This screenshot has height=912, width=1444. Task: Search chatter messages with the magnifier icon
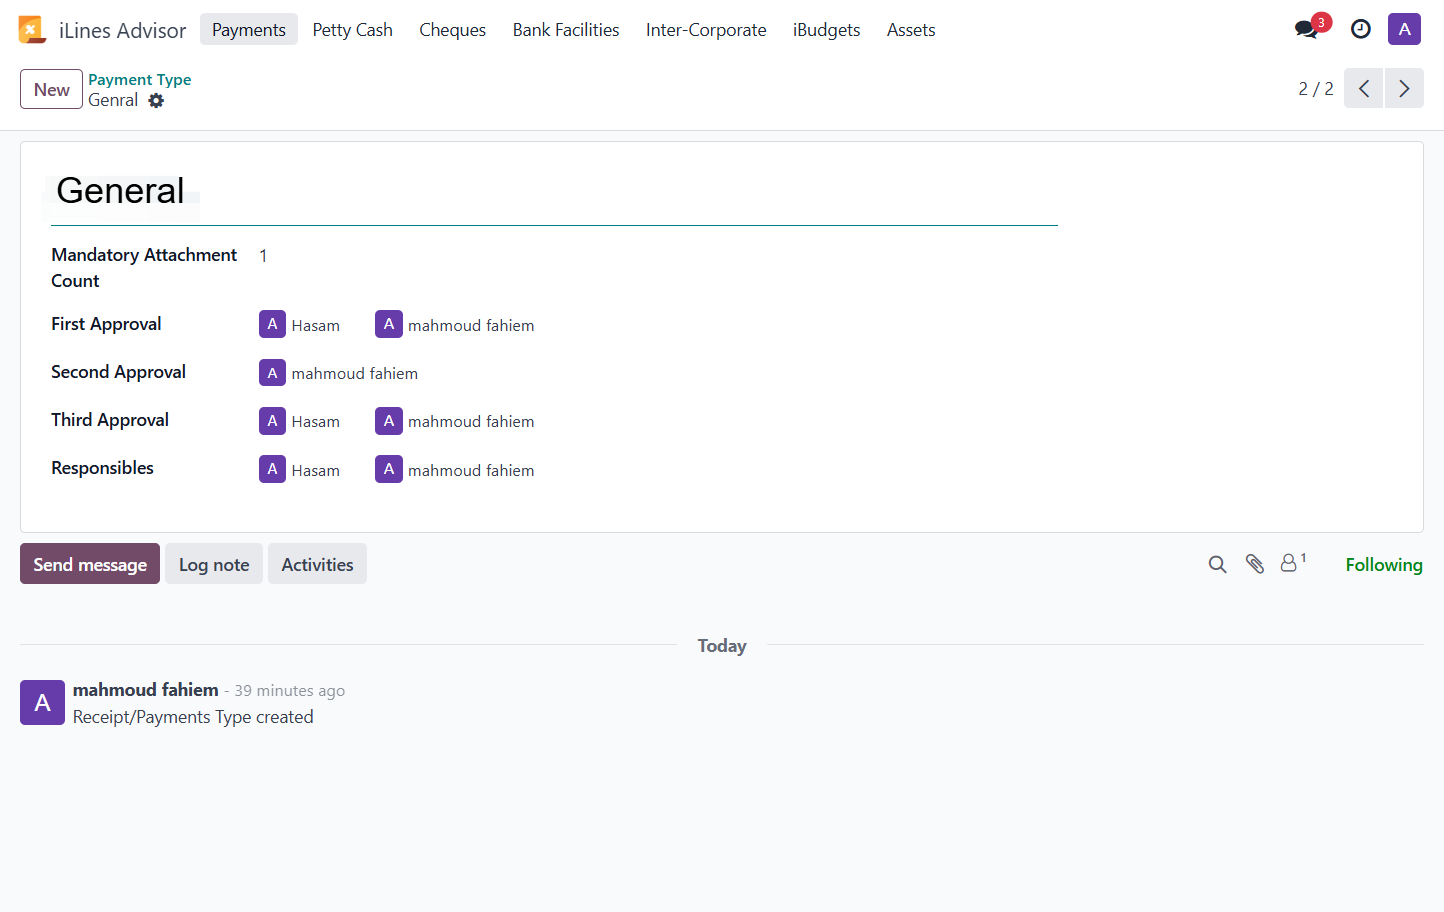pos(1217,564)
